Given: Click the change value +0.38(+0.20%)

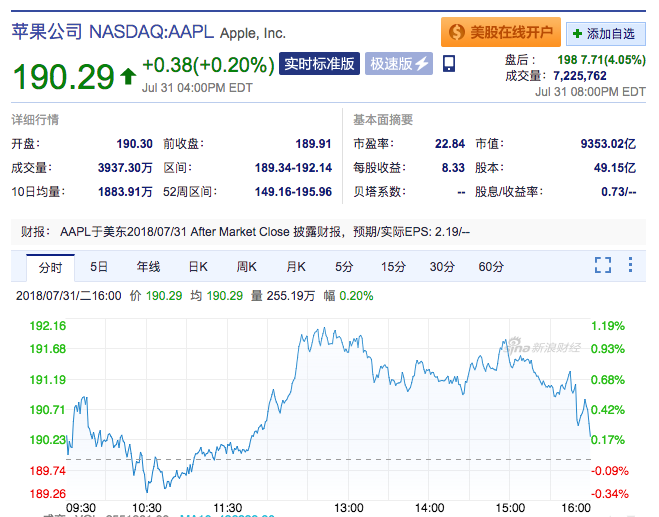Looking at the screenshot, I should [208, 65].
